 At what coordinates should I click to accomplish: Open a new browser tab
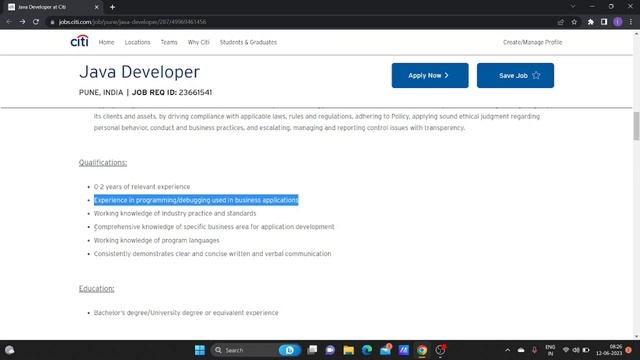(x=112, y=7)
